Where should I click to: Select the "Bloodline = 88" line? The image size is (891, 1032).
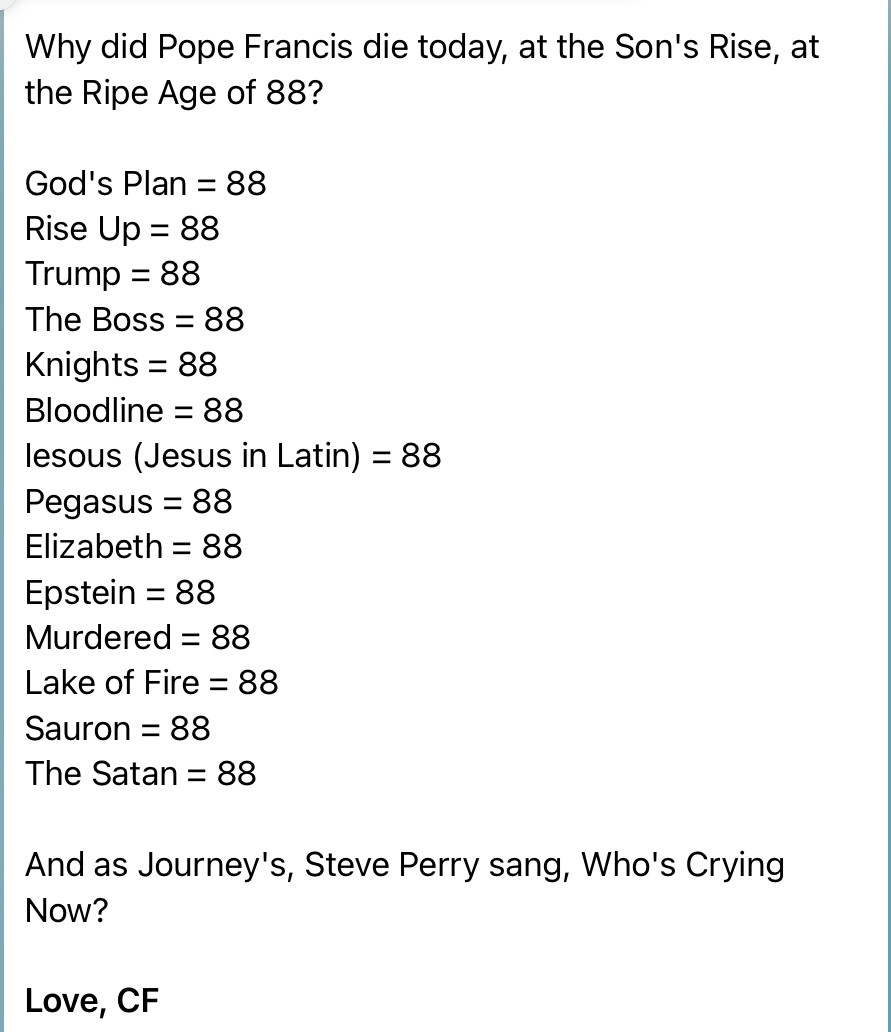point(134,410)
